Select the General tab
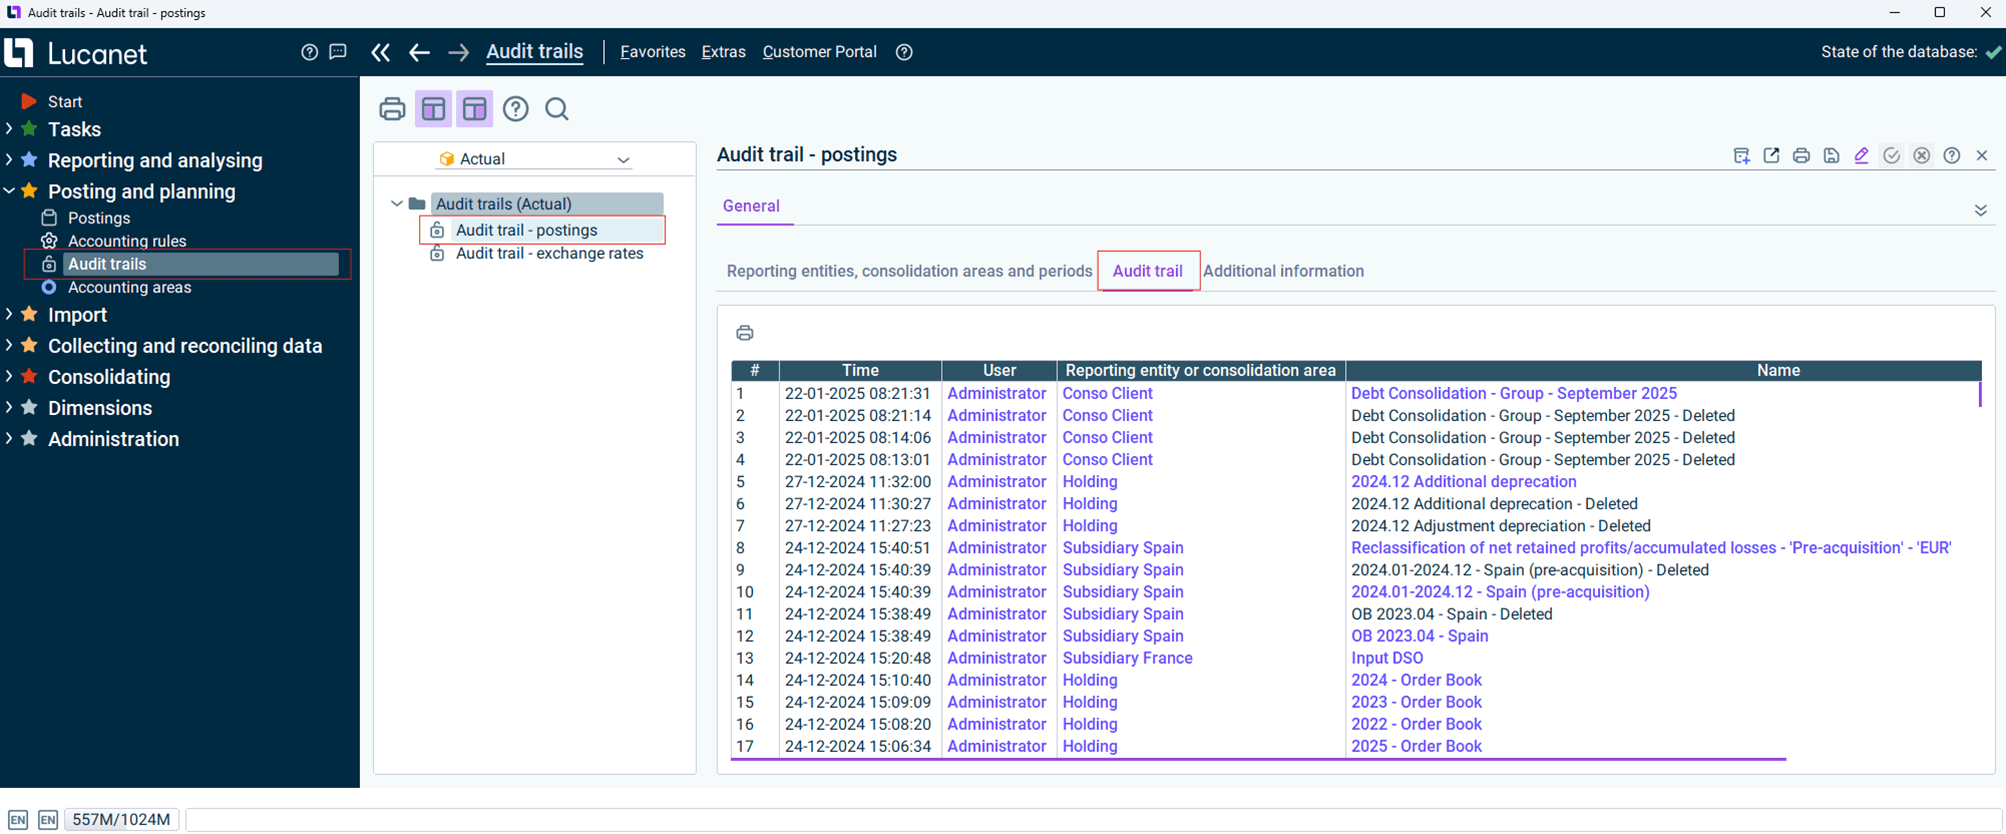The height and width of the screenshot is (834, 2006). pos(751,206)
